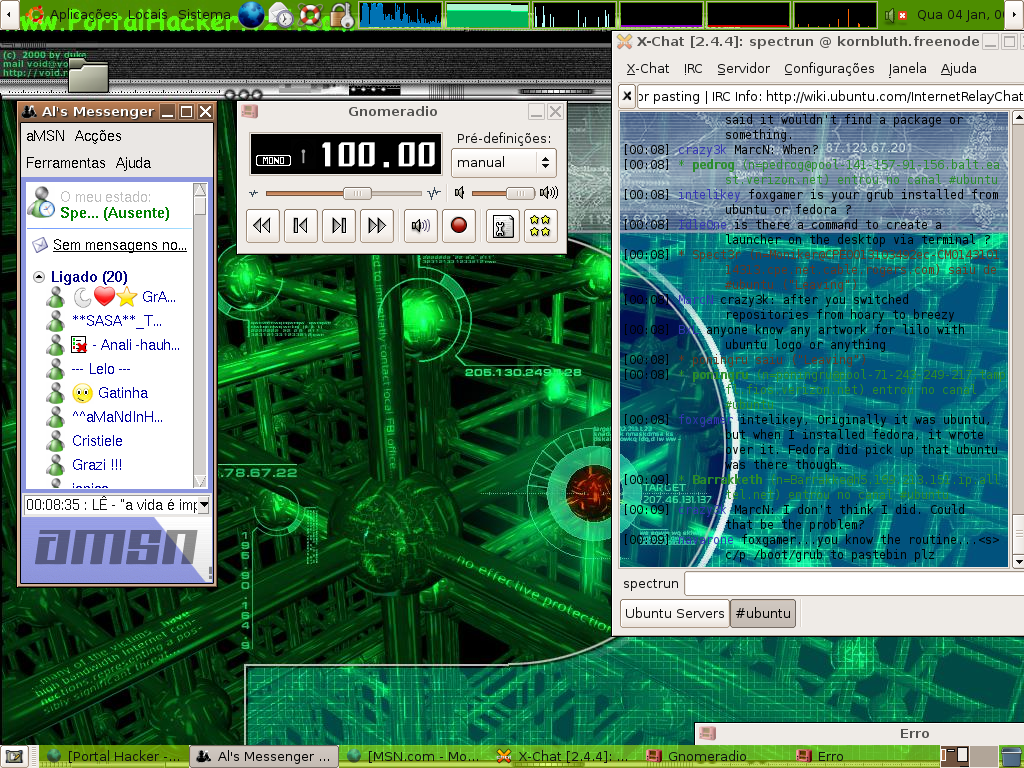Viewport: 1024px width, 768px height.
Task: Click X-Chat message input field
Action: (x=854, y=584)
